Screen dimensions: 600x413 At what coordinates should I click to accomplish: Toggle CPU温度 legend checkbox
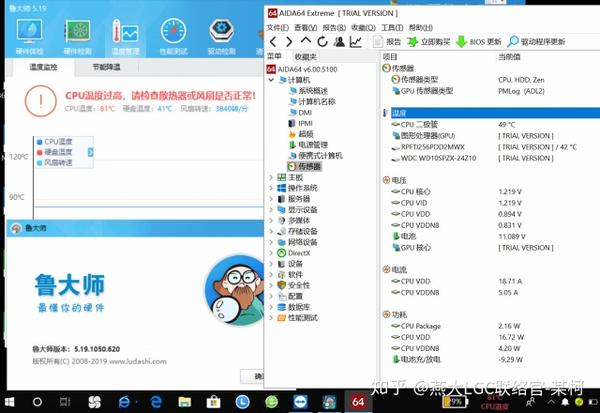tap(39, 142)
